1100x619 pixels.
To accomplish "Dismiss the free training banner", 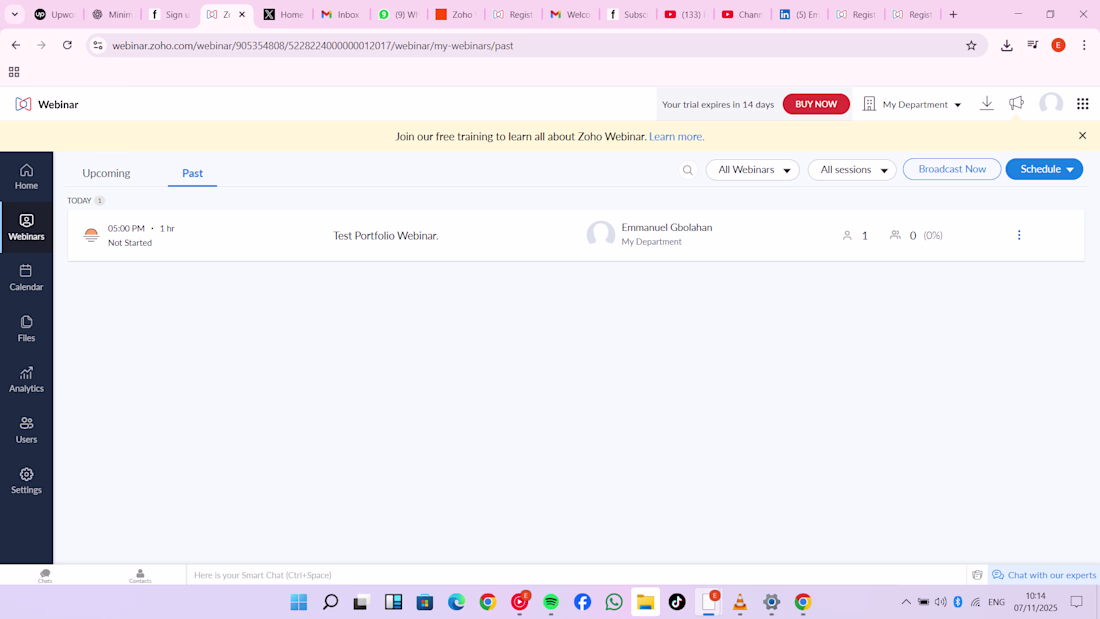I will pyautogui.click(x=1082, y=135).
